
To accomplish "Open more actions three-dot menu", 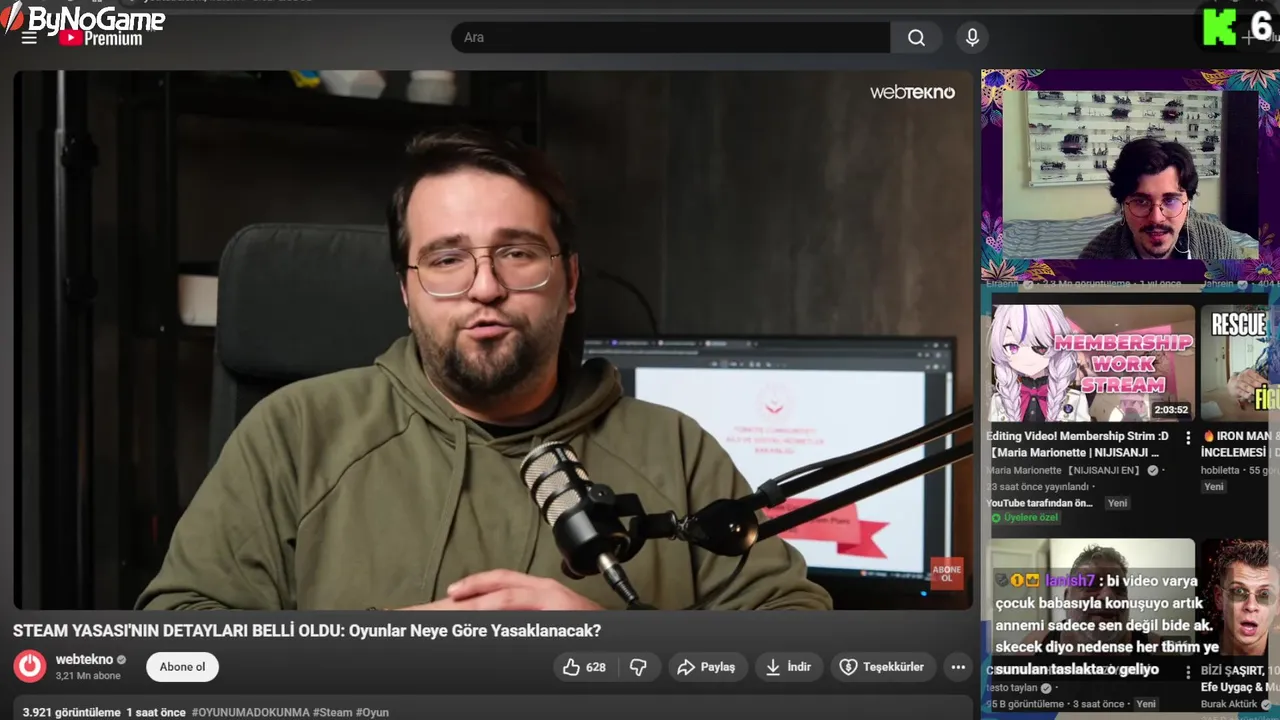I will 958,667.
